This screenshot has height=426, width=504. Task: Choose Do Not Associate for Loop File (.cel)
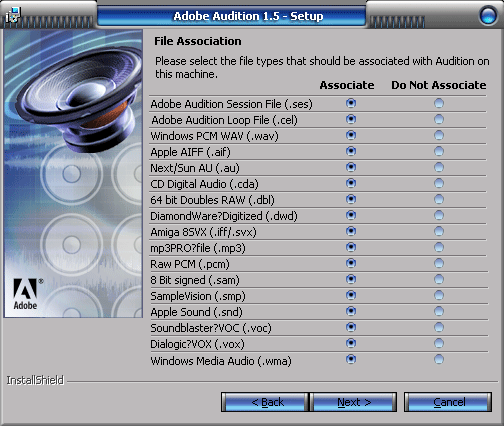click(x=439, y=119)
